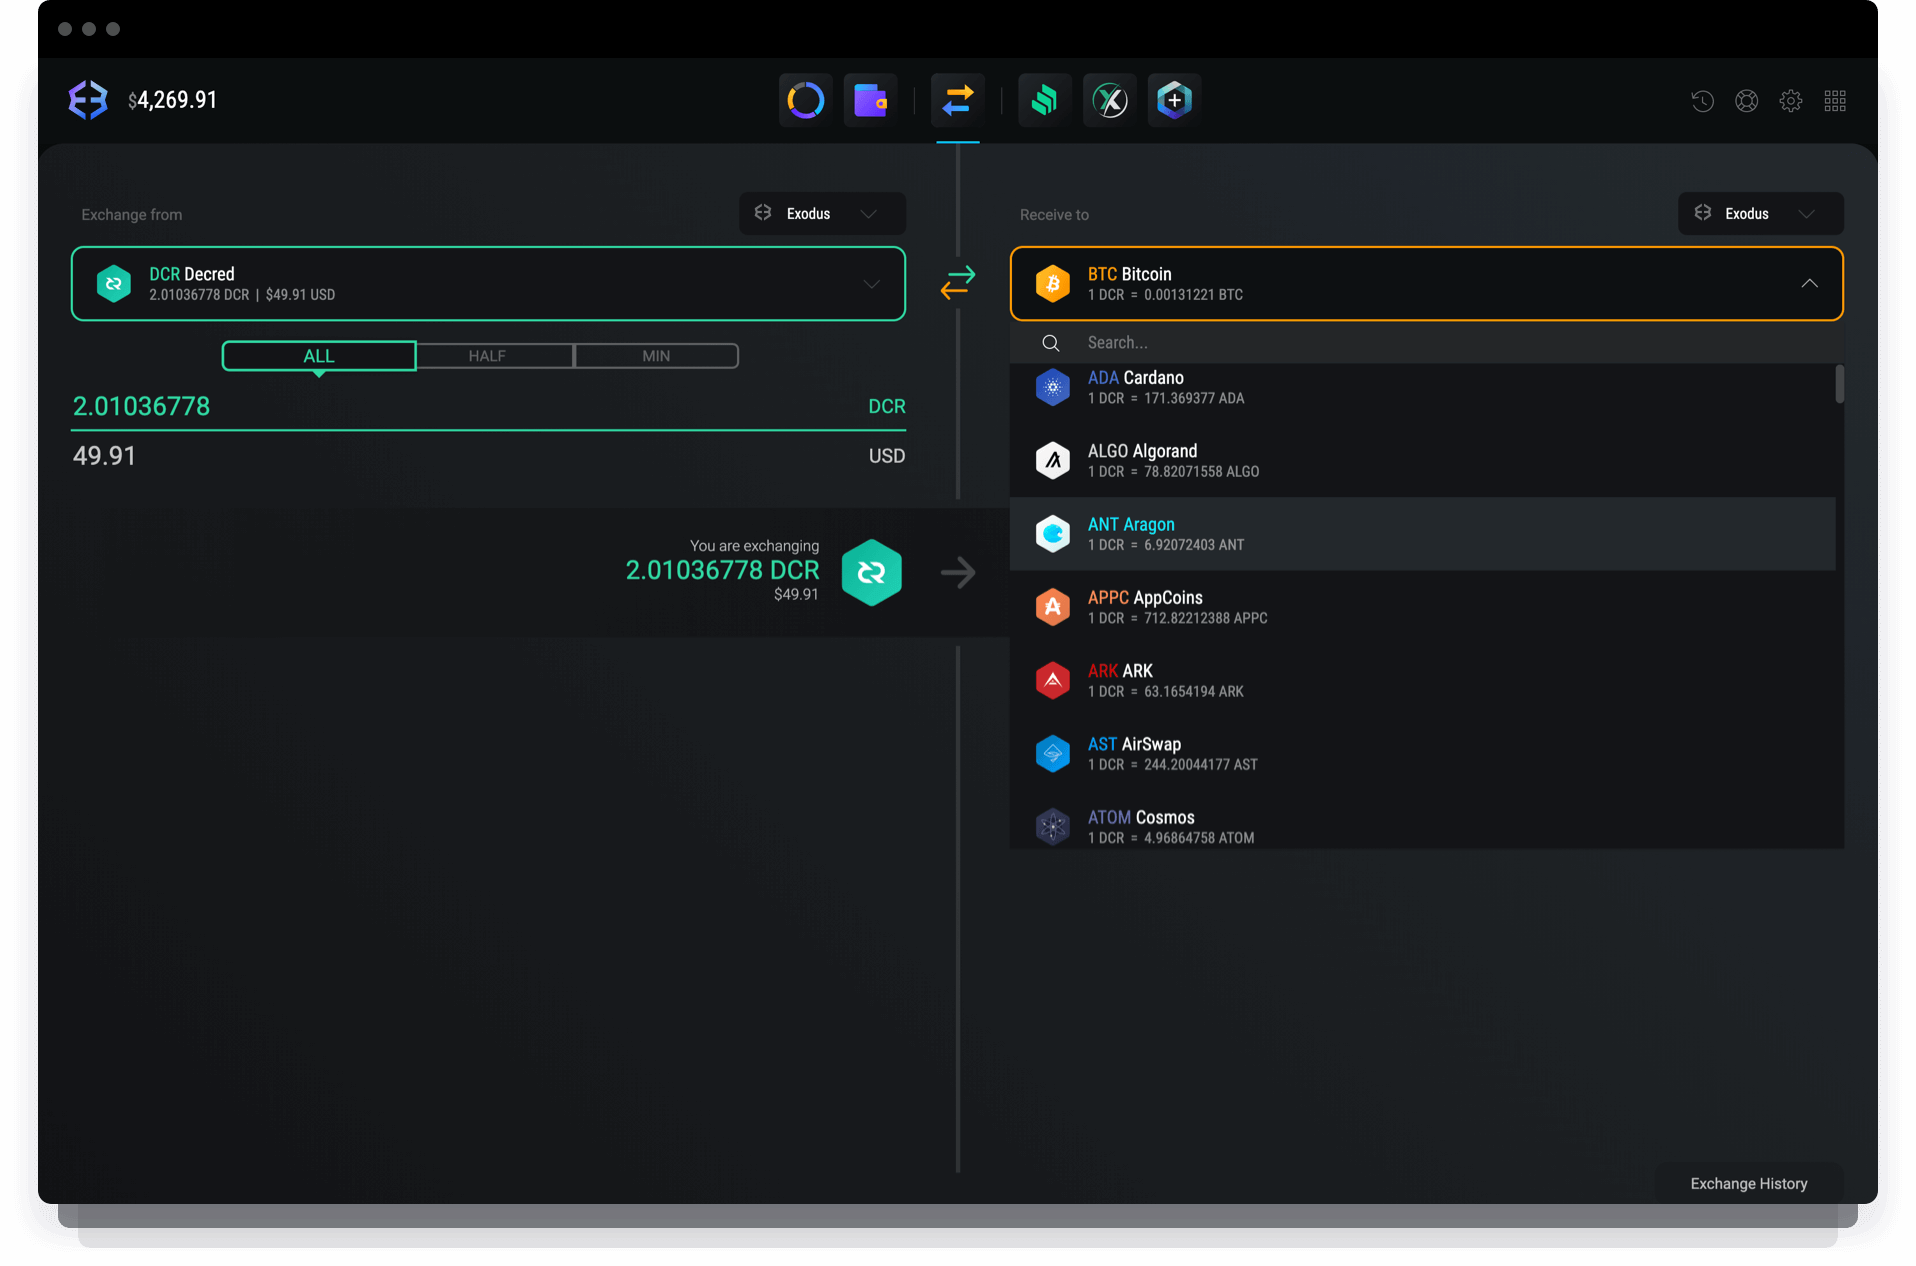Choose APPC AppCoins from the list
Image resolution: width=1916 pixels, height=1266 pixels.
point(1422,607)
